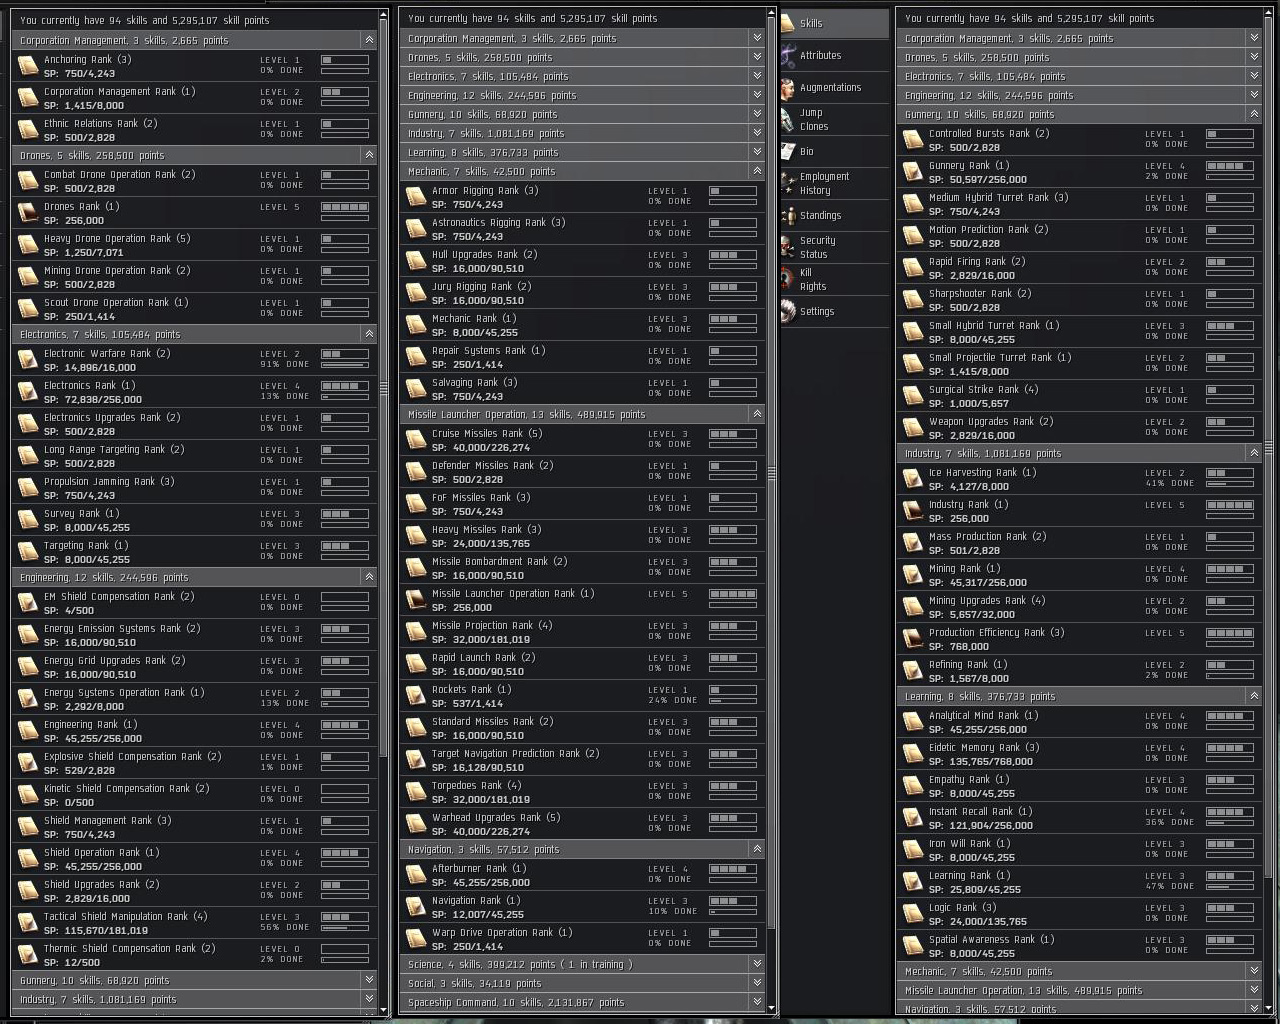The image size is (1280, 1024).
Task: Click the Heavy Drone Operation skill icon
Action: tap(28, 245)
